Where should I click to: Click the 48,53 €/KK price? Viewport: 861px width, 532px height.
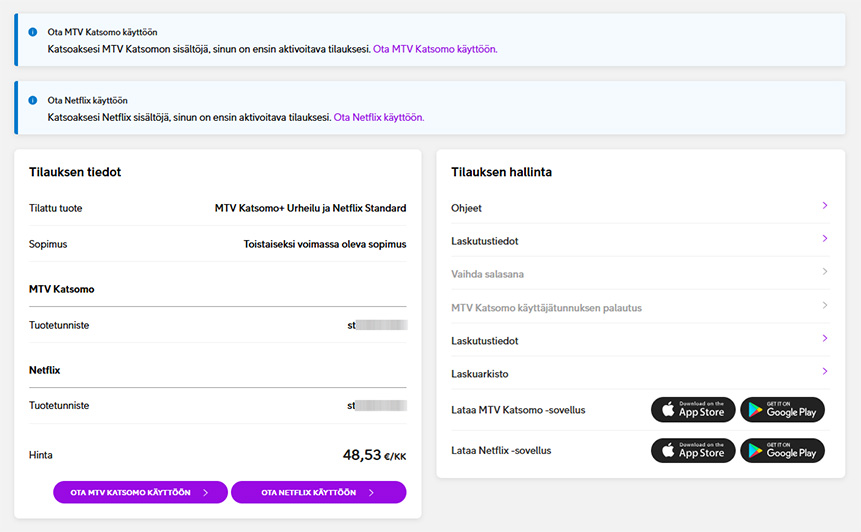pyautogui.click(x=374, y=455)
